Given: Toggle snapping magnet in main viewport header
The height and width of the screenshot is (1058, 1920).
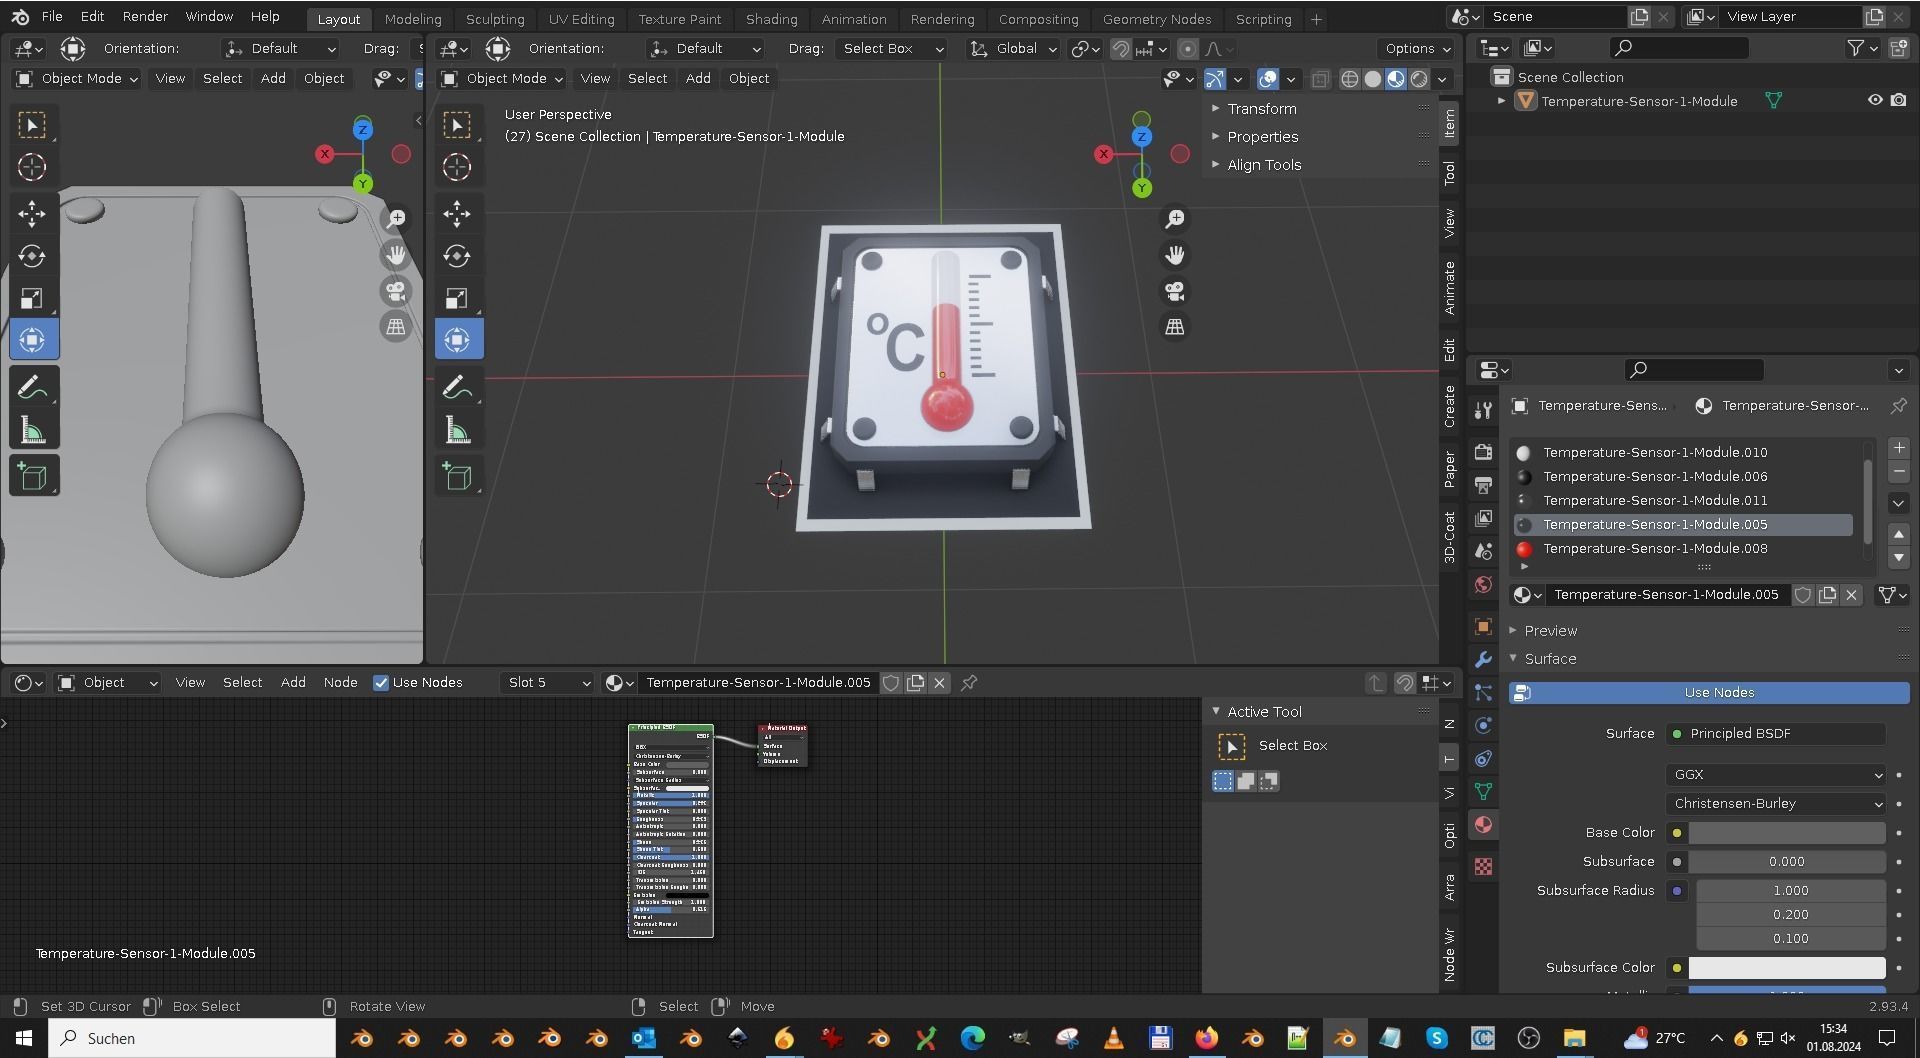Looking at the screenshot, I should (1121, 48).
